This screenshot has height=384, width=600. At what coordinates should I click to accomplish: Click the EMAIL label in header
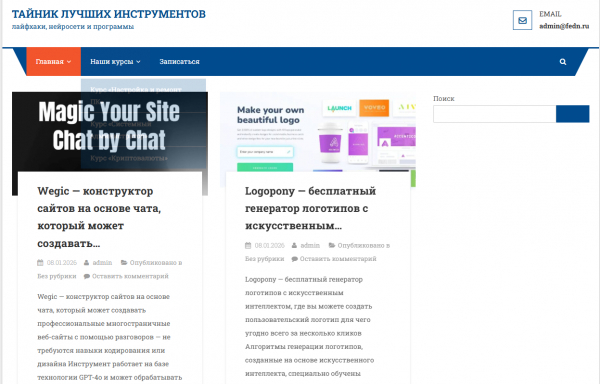[550, 14]
